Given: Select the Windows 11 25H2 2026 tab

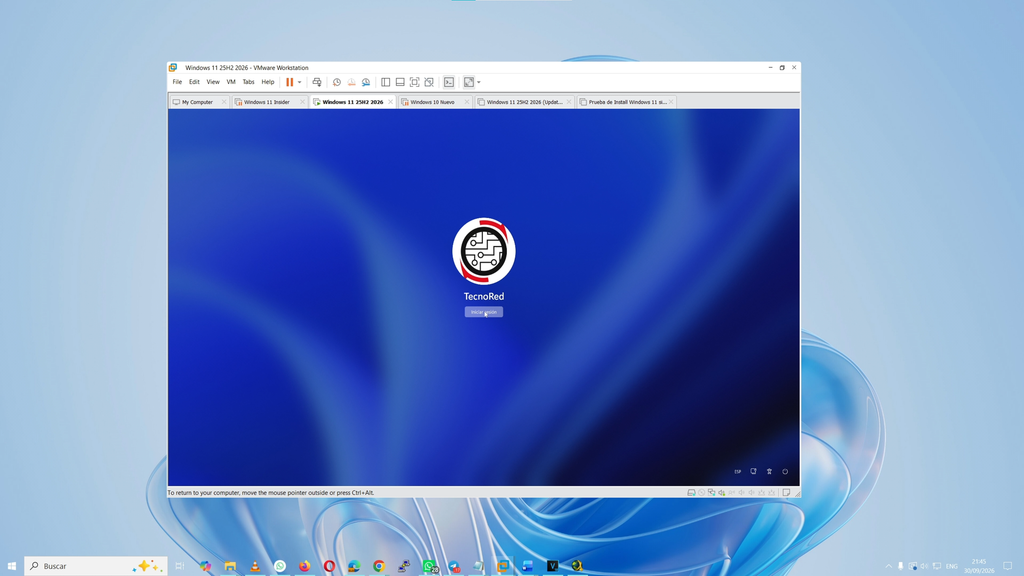Looking at the screenshot, I should coord(353,102).
